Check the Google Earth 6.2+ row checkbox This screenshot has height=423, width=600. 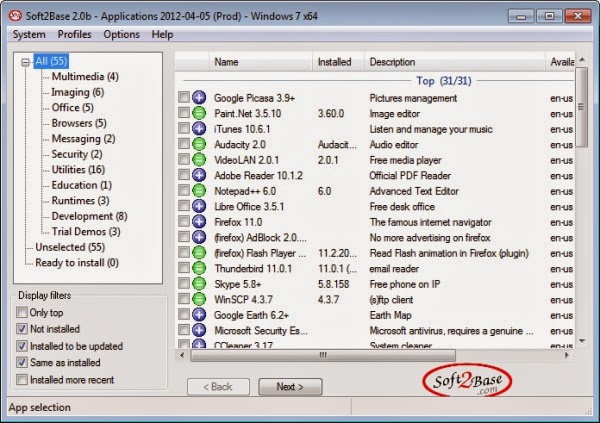pyautogui.click(x=184, y=314)
